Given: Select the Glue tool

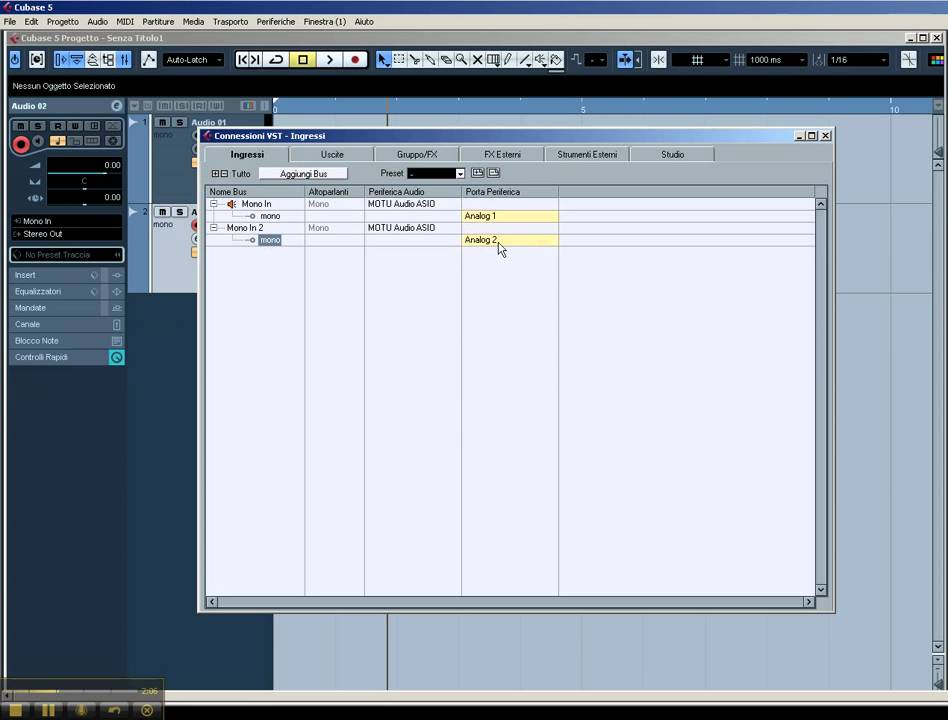Looking at the screenshot, I should pyautogui.click(x=430, y=59).
